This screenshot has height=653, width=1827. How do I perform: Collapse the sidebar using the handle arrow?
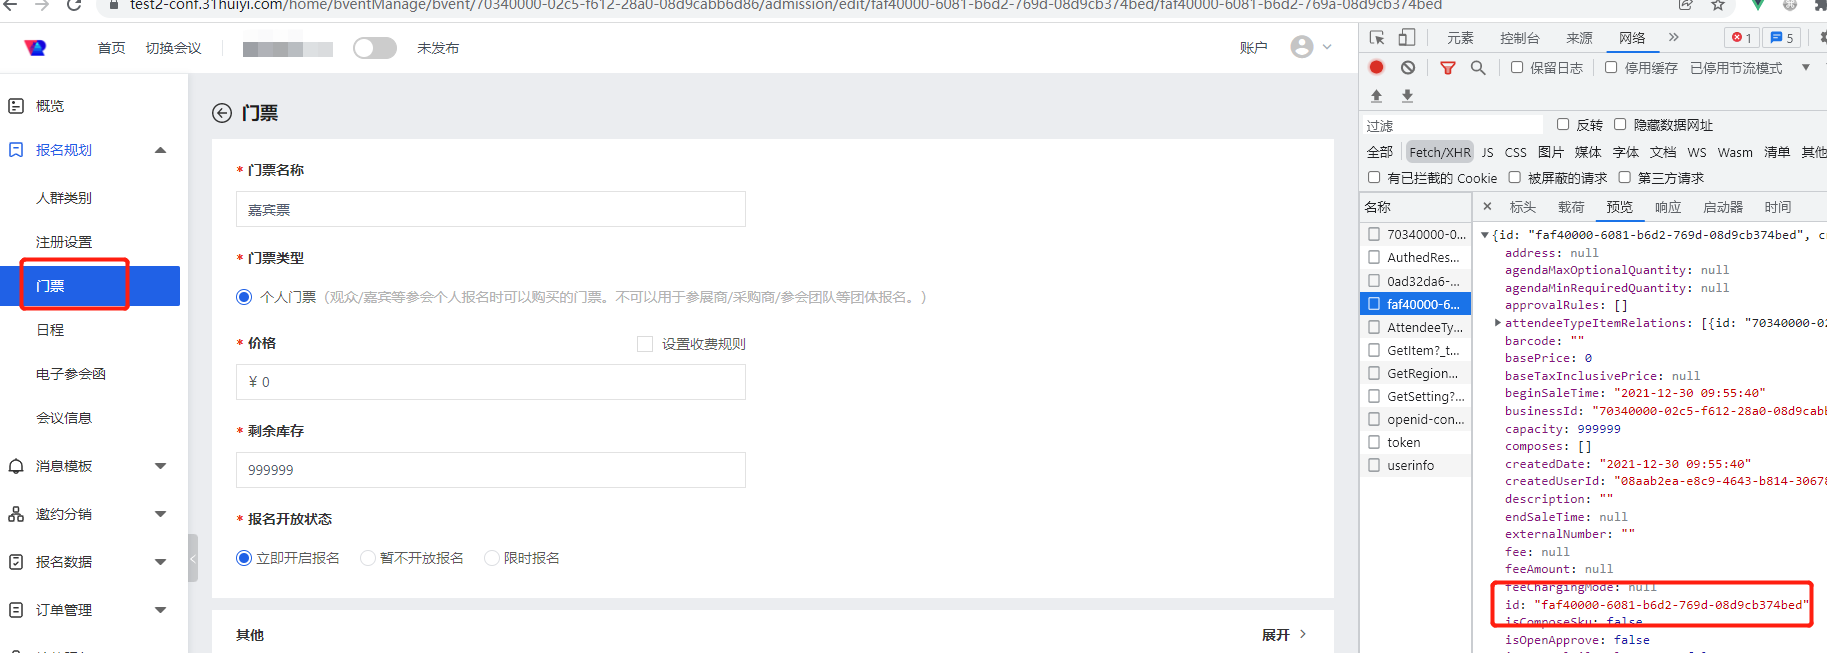[x=193, y=558]
